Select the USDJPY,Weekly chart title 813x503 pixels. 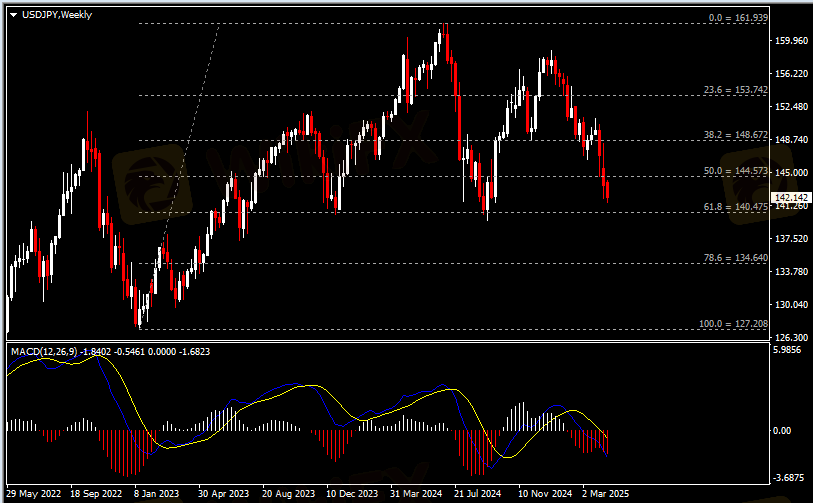(x=57, y=15)
